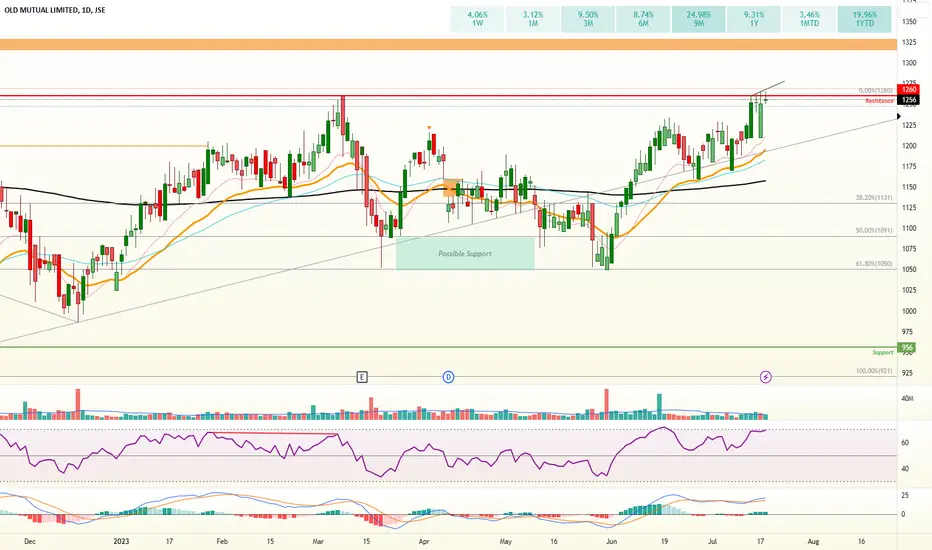Click the 'Feb' label on the time axis
The width and height of the screenshot is (932, 550).
pyautogui.click(x=222, y=541)
